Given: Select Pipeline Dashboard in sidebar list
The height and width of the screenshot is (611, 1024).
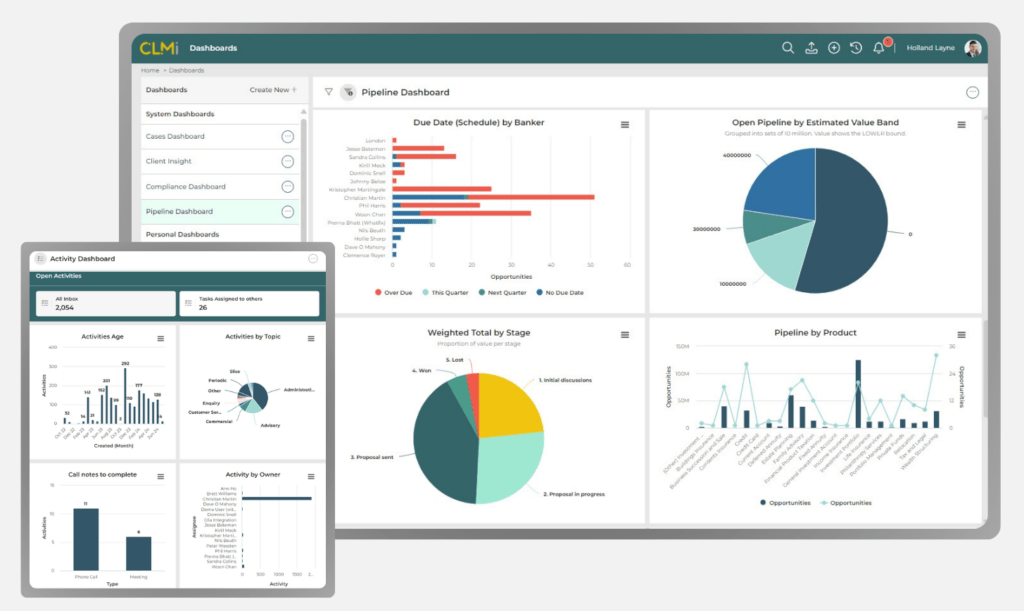Looking at the screenshot, I should pos(179,212).
